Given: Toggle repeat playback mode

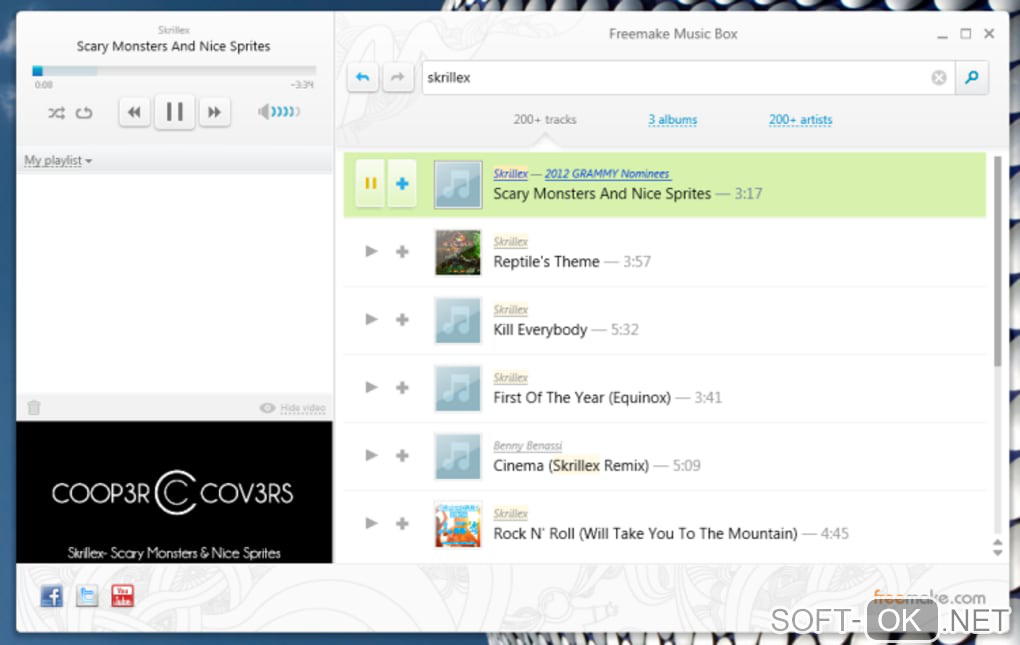Looking at the screenshot, I should click(x=84, y=113).
